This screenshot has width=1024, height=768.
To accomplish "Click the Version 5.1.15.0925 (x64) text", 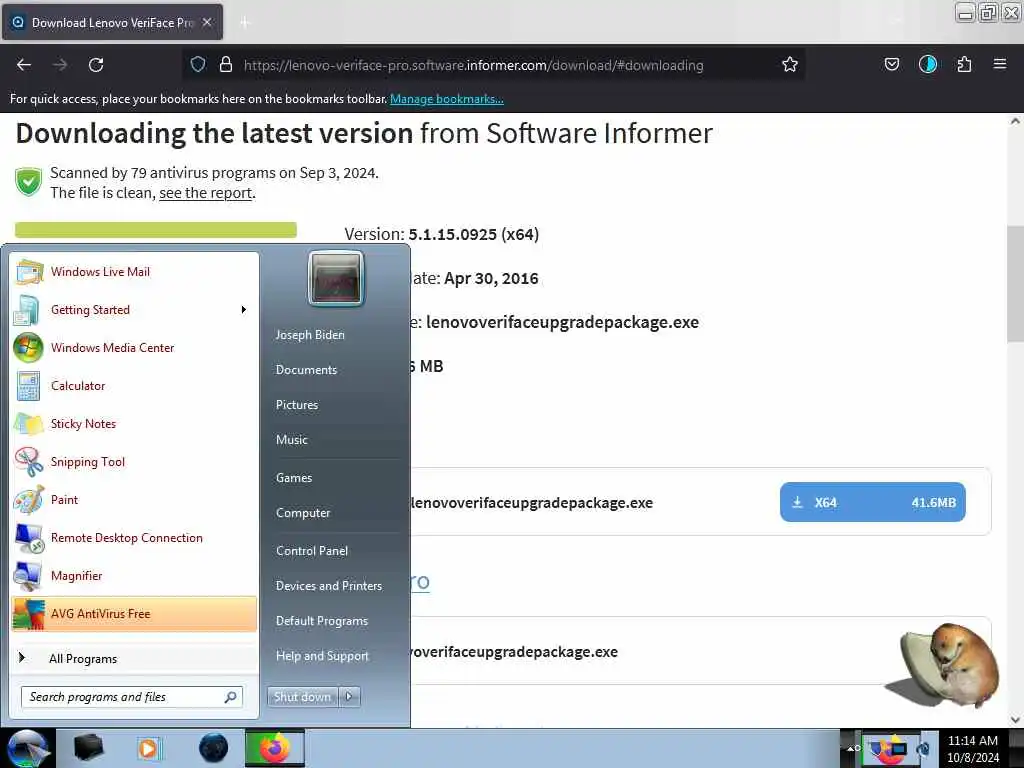I will pyautogui.click(x=441, y=234).
